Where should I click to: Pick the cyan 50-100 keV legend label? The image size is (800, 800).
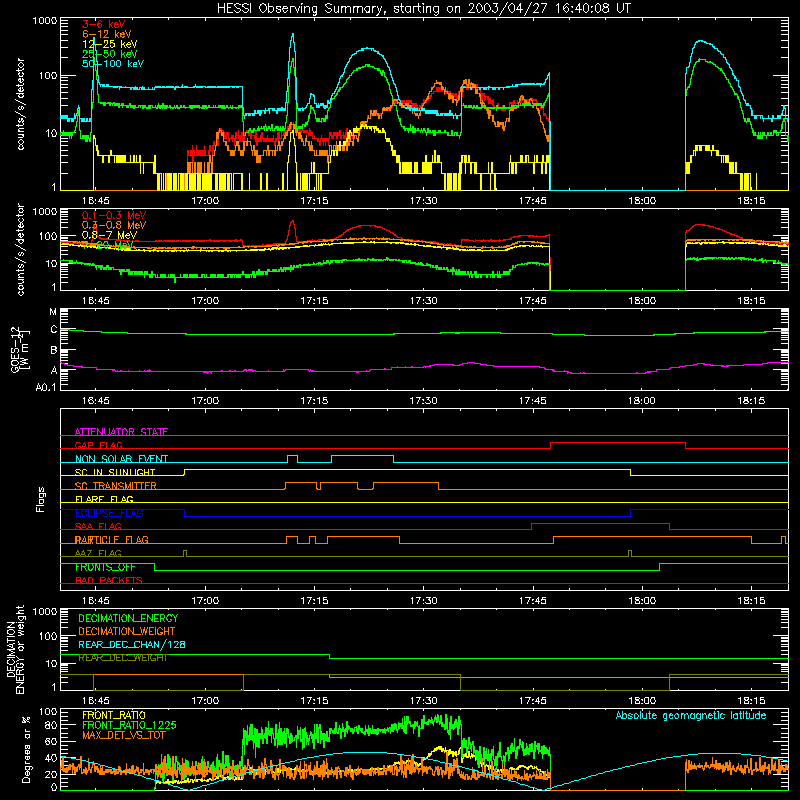tap(113, 64)
